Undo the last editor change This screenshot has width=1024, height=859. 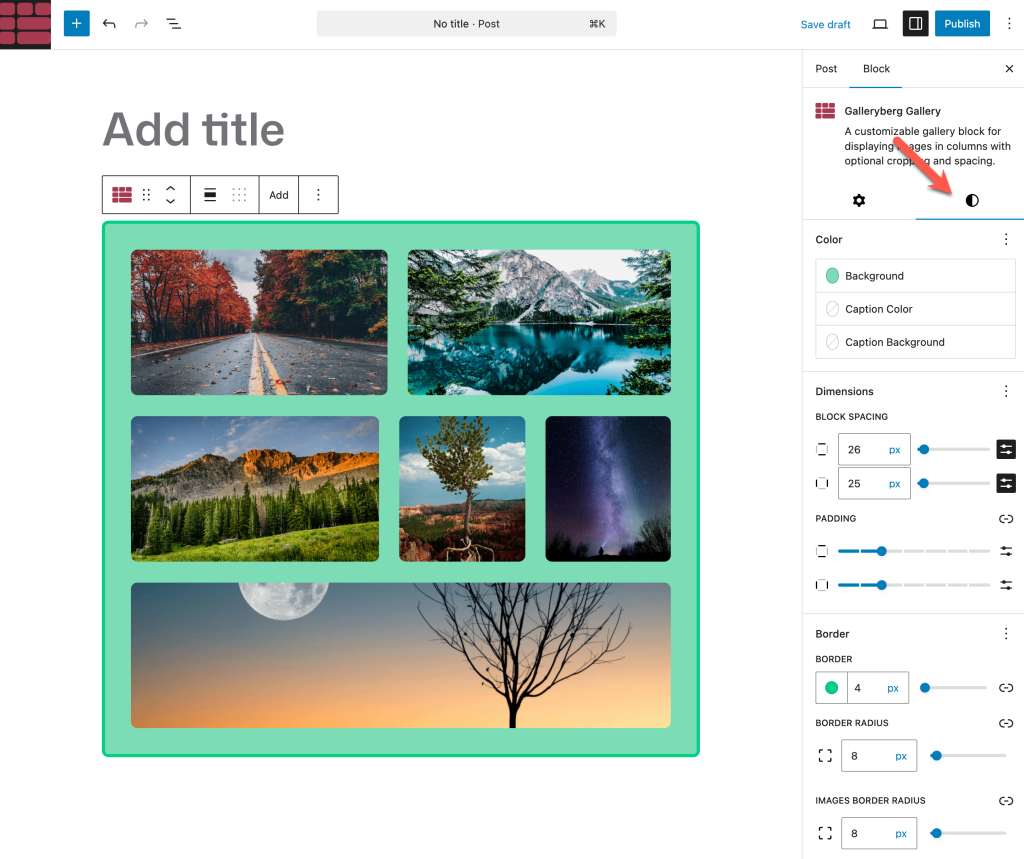(109, 24)
